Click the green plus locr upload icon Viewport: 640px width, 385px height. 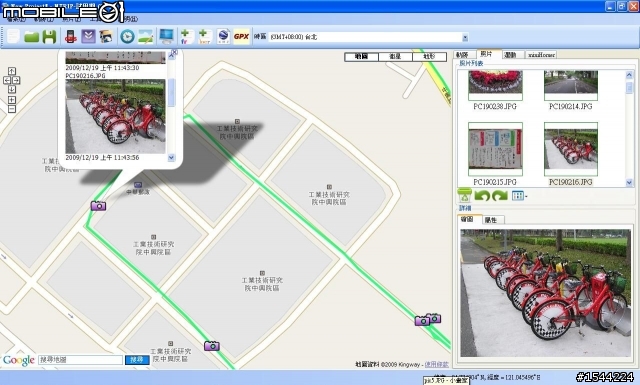tap(205, 37)
